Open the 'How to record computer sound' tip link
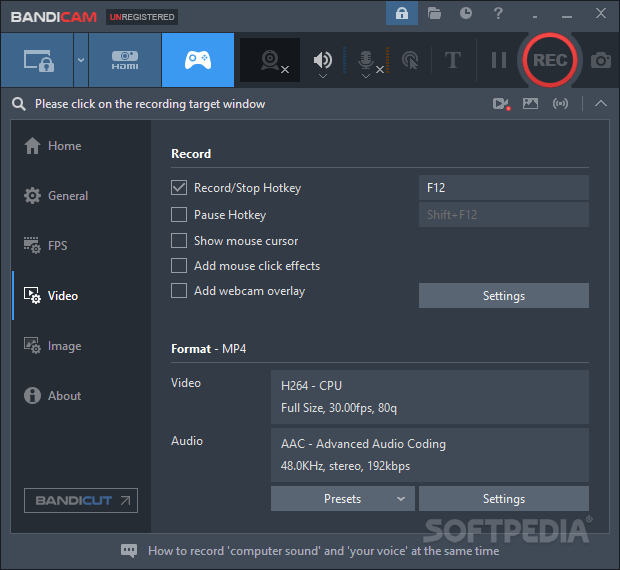 click(x=323, y=551)
